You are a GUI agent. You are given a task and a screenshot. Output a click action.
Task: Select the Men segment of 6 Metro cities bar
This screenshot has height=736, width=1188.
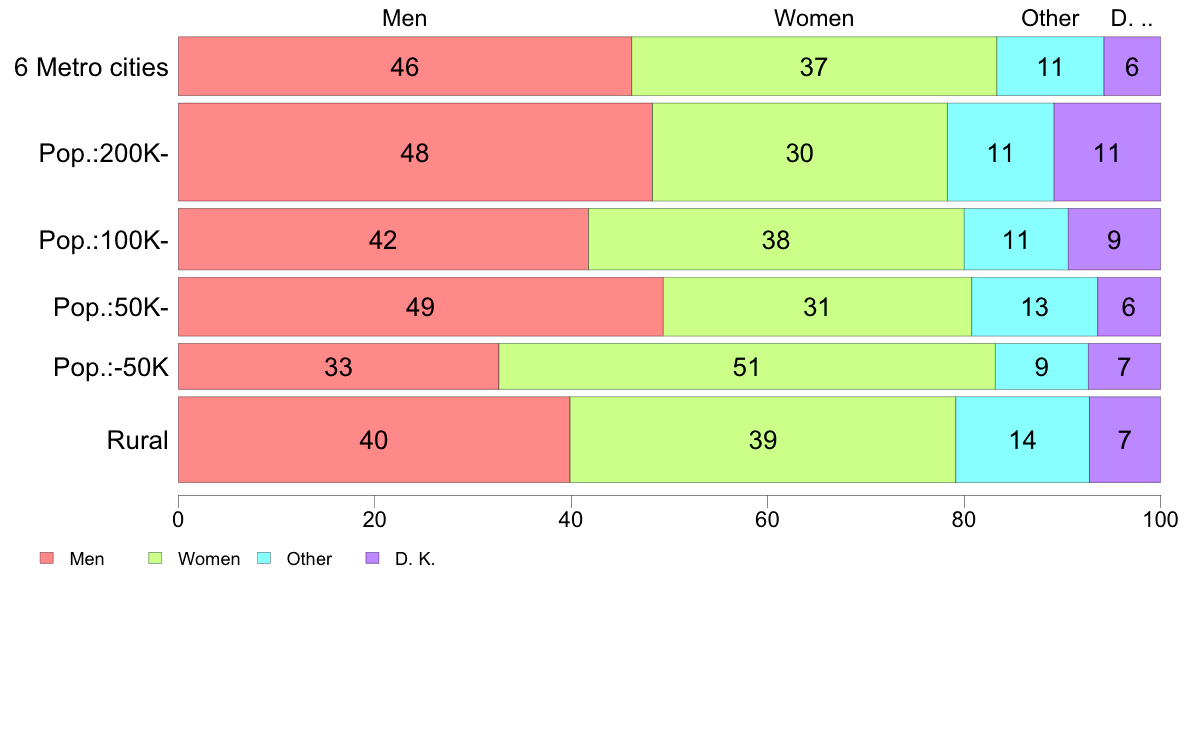405,67
